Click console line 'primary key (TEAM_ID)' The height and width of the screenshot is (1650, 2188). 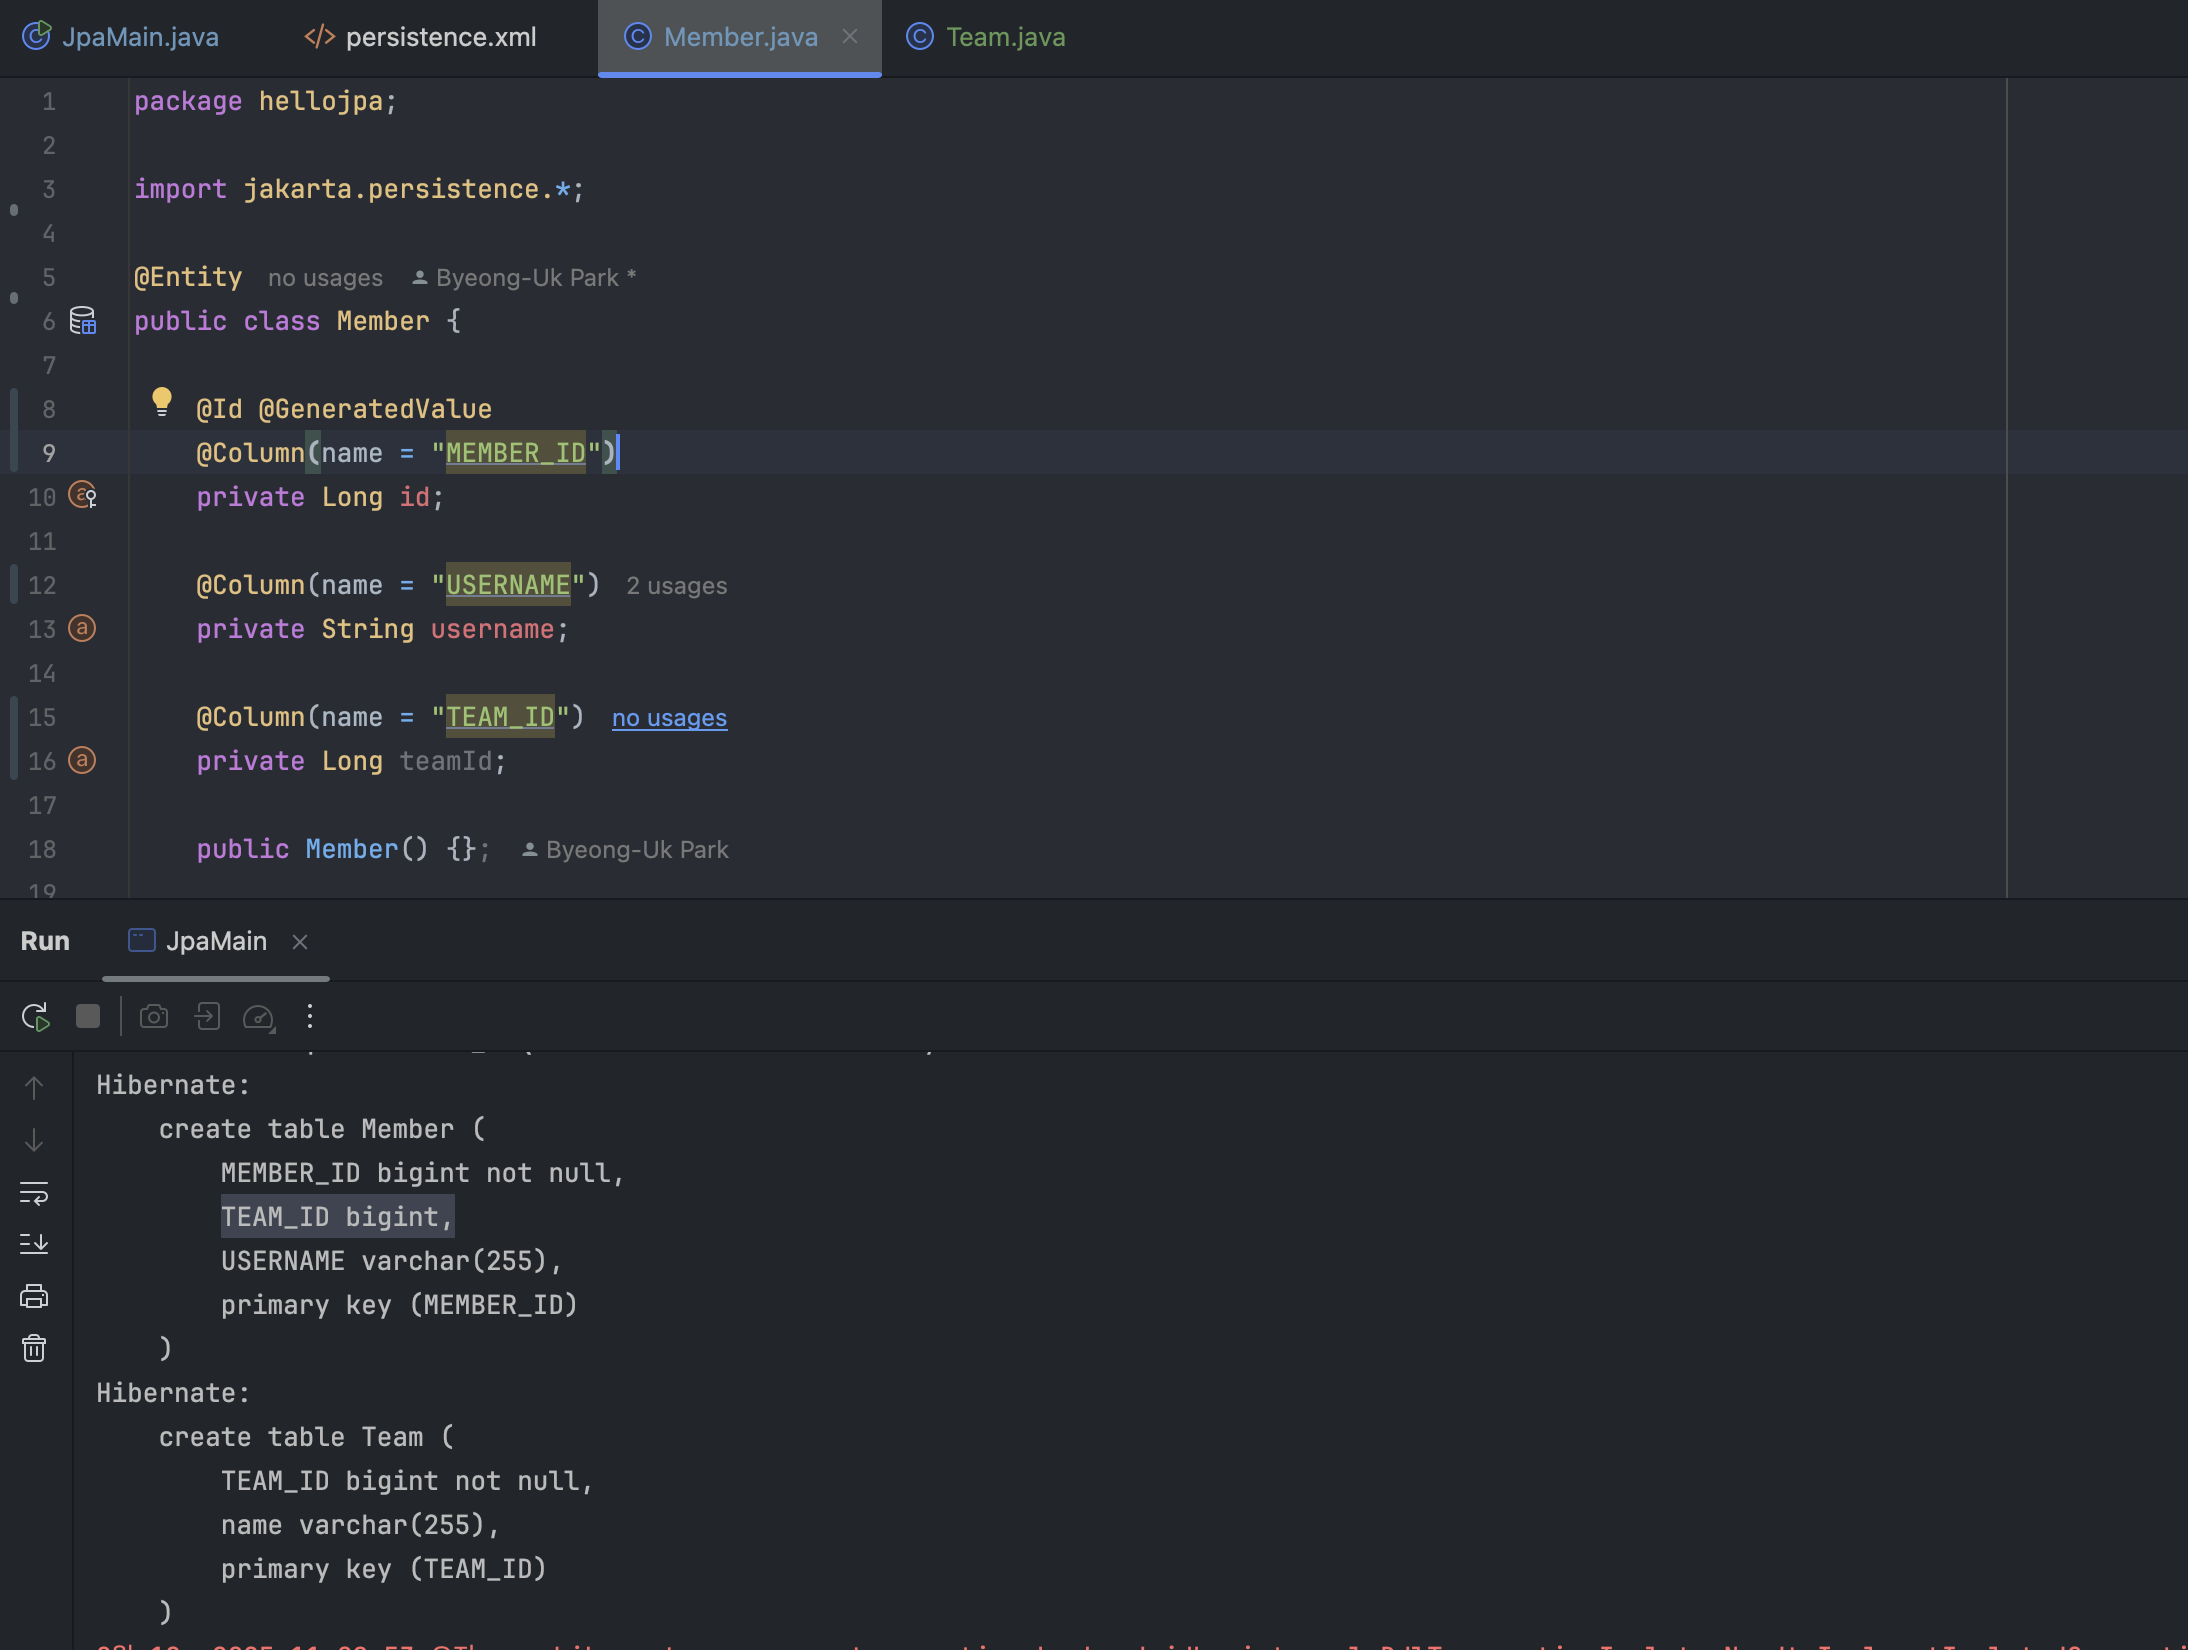pos(384,1569)
